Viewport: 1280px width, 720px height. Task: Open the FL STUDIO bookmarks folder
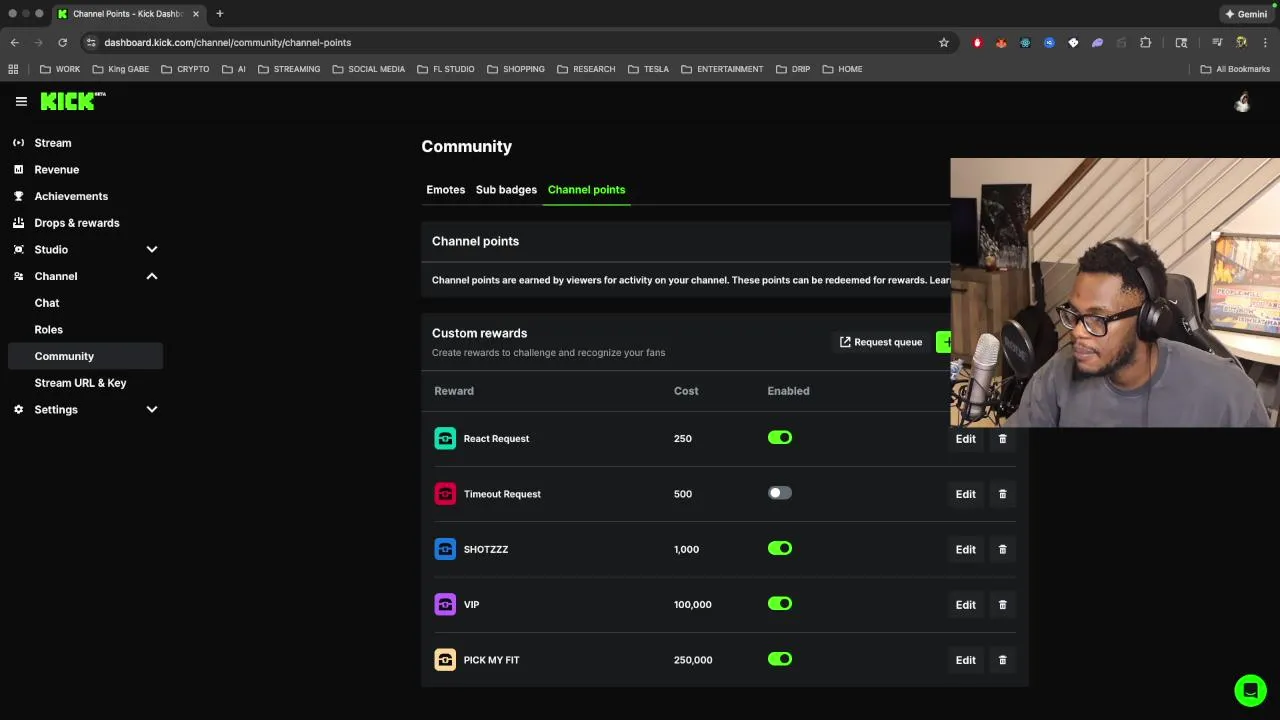pyautogui.click(x=446, y=69)
